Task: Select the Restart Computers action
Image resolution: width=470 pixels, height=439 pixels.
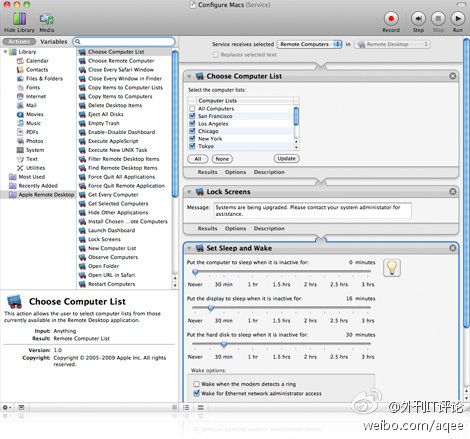Action: pos(111,284)
